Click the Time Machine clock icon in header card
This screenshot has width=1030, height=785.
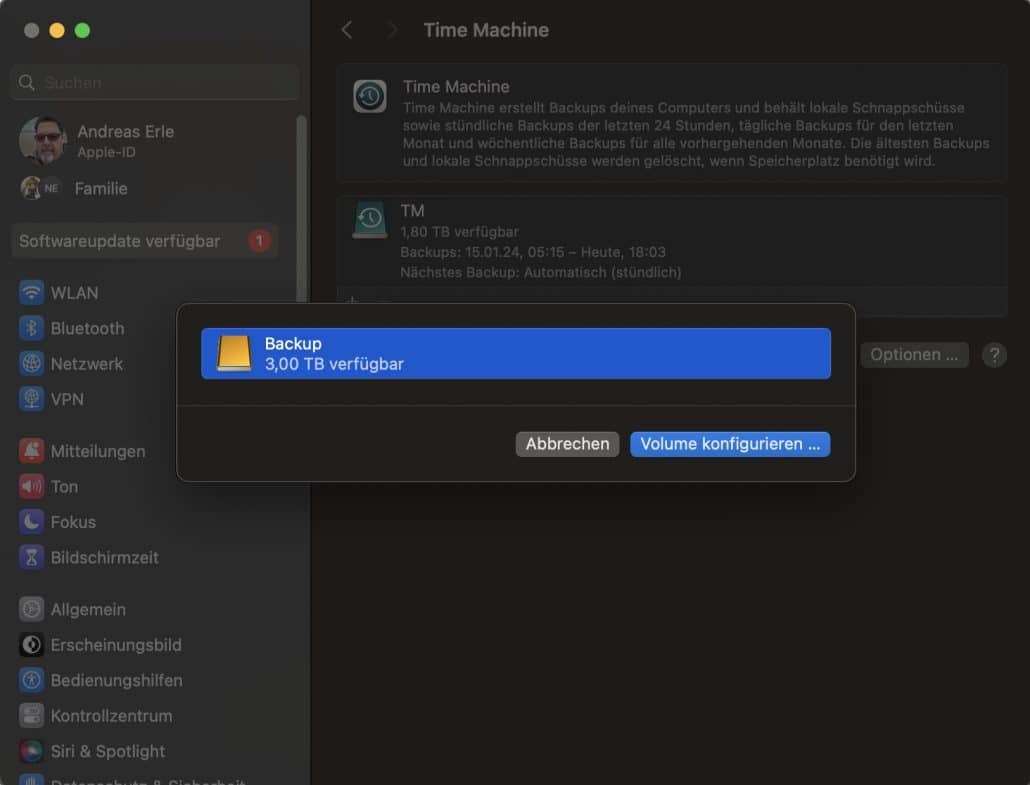(370, 97)
